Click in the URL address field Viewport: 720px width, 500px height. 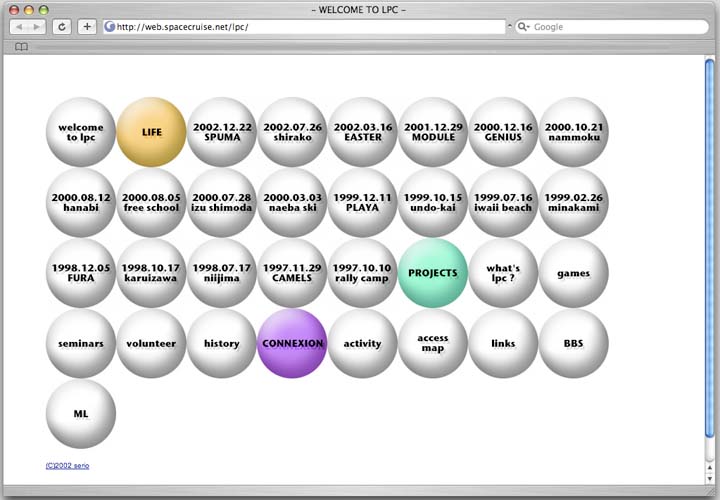pos(300,27)
